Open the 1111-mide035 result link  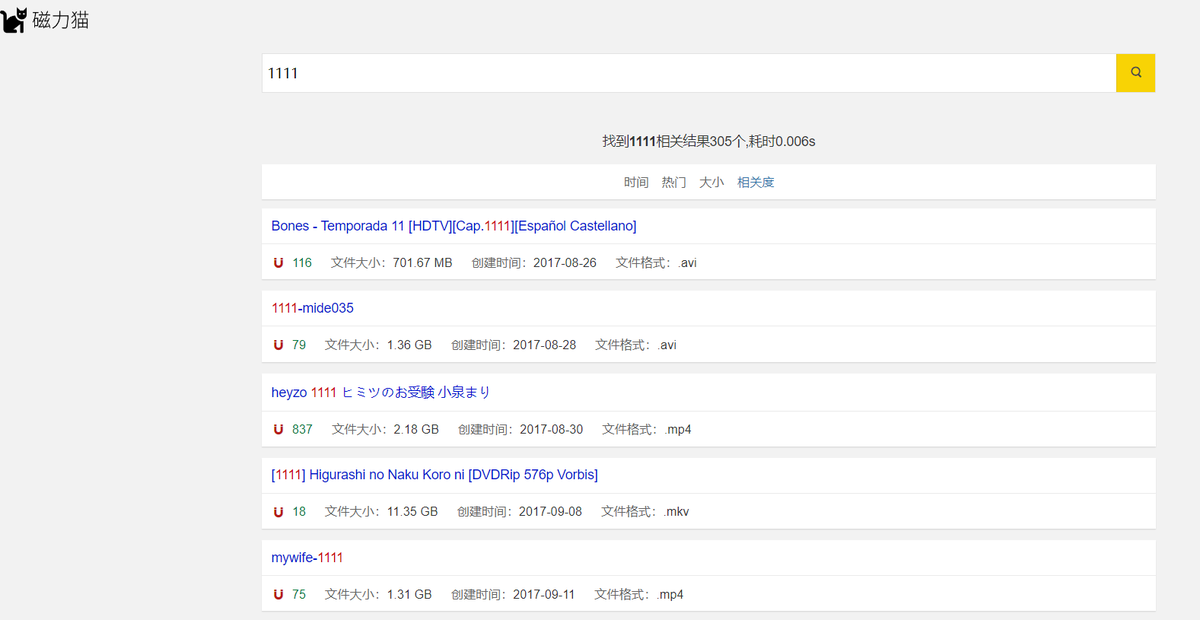tap(312, 307)
